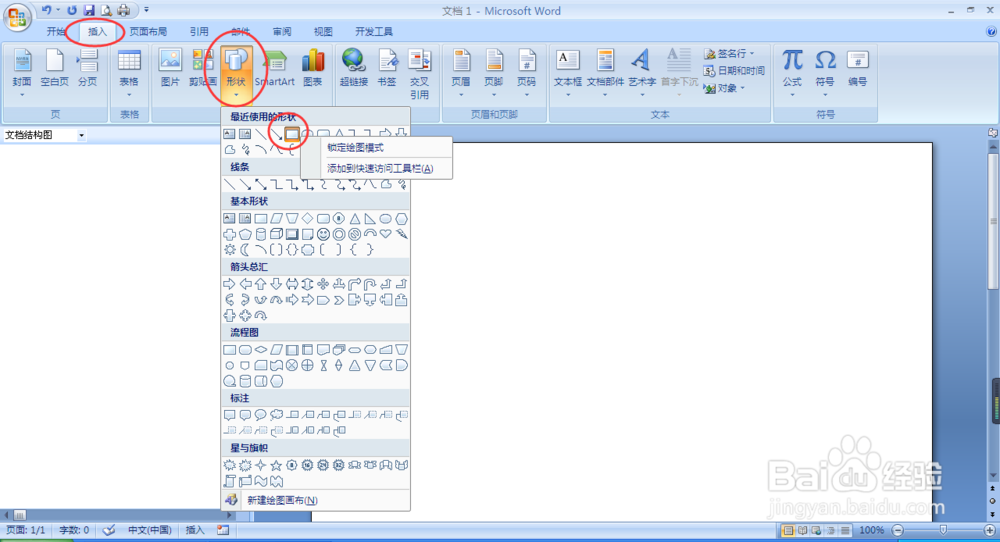
Task: Click the Undo icon in quick access toolbar
Action: (46, 10)
